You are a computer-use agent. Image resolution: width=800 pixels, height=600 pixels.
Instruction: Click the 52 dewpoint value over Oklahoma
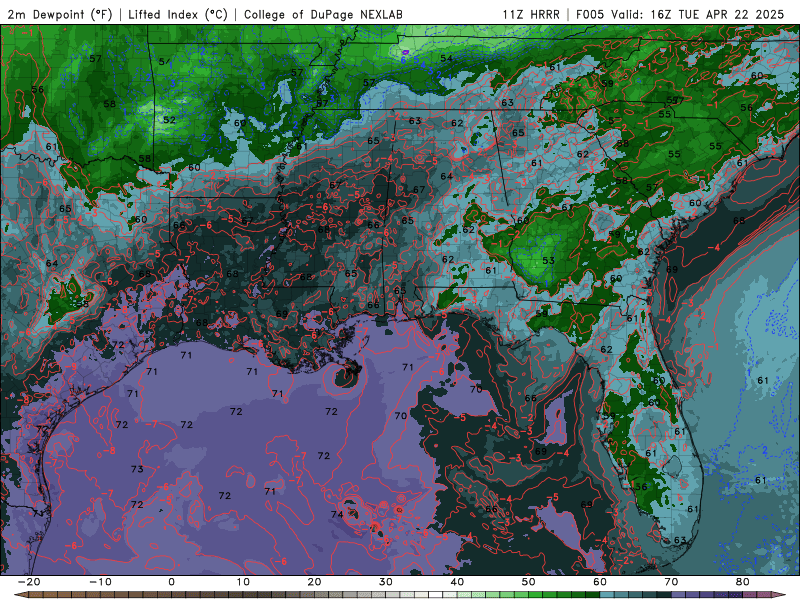click(x=169, y=120)
